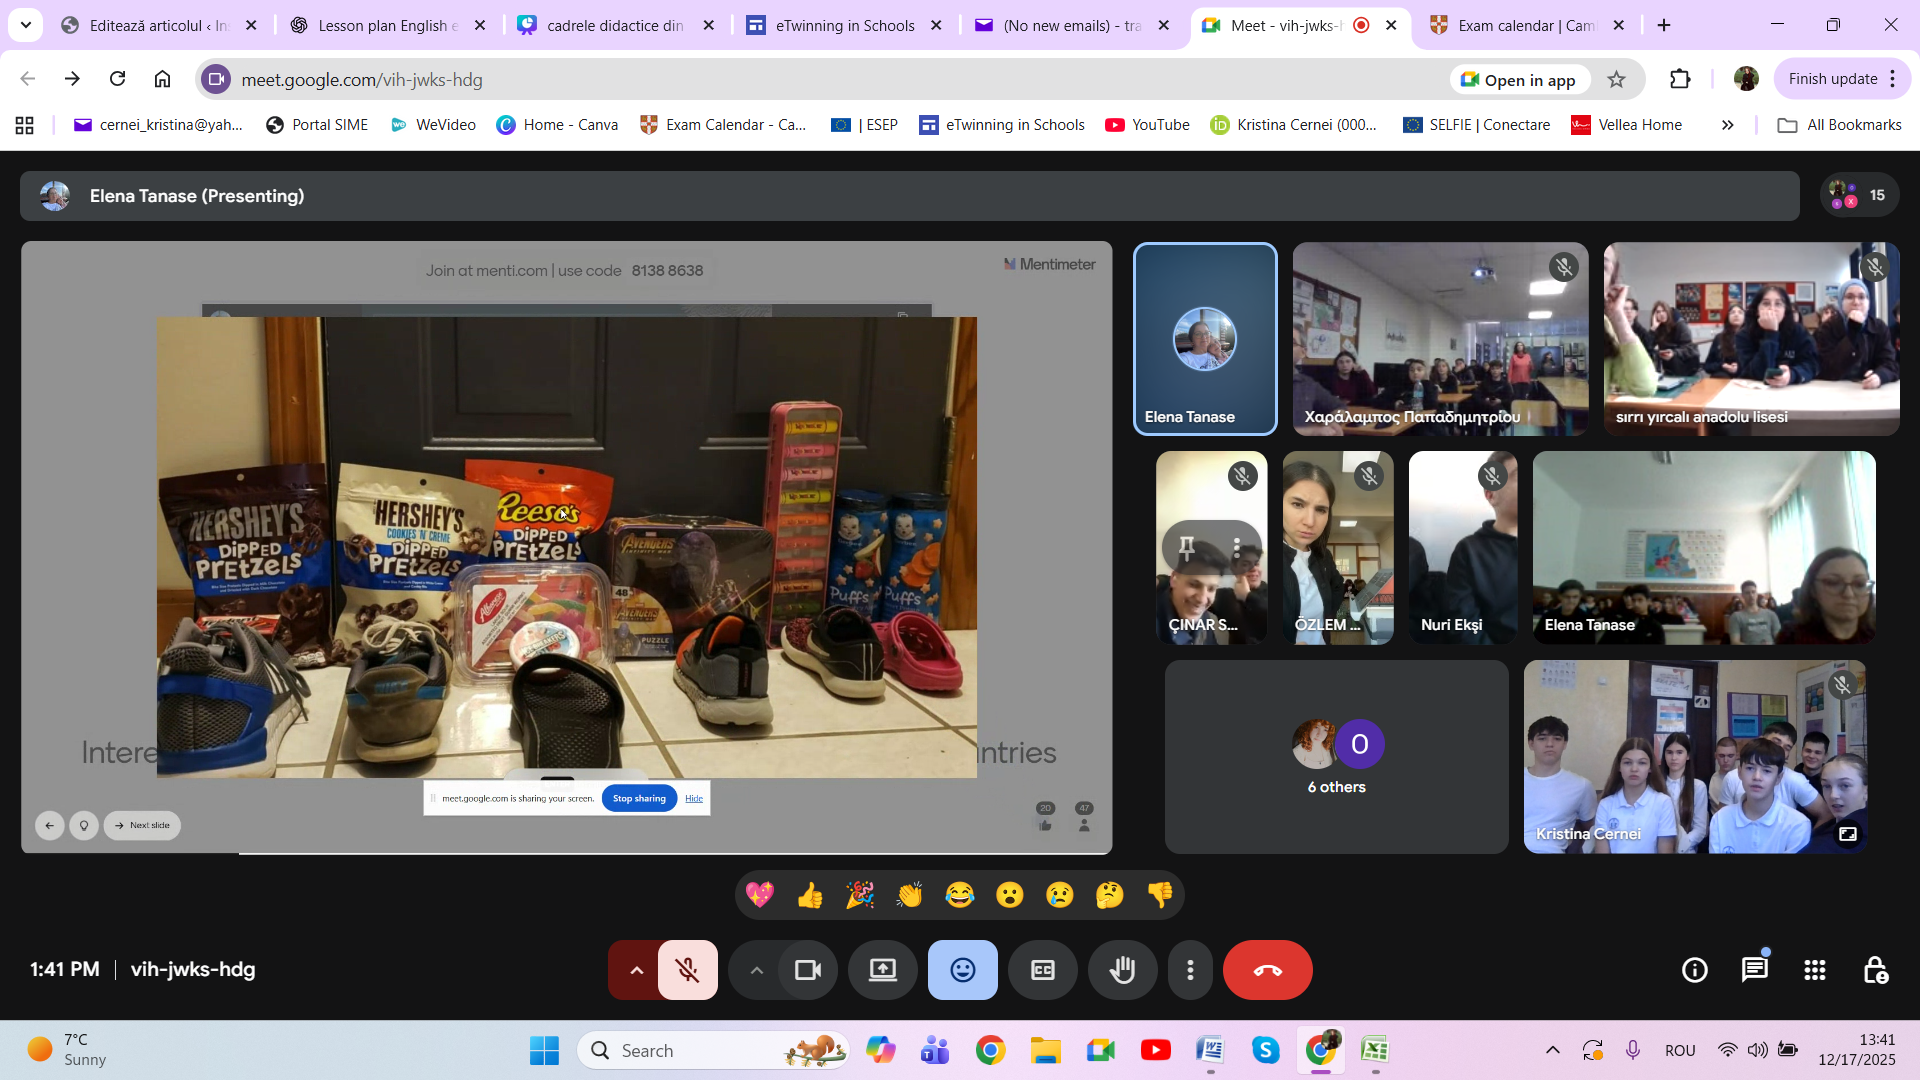Open host controls lock icon
The width and height of the screenshot is (1920, 1080).
(x=1875, y=970)
